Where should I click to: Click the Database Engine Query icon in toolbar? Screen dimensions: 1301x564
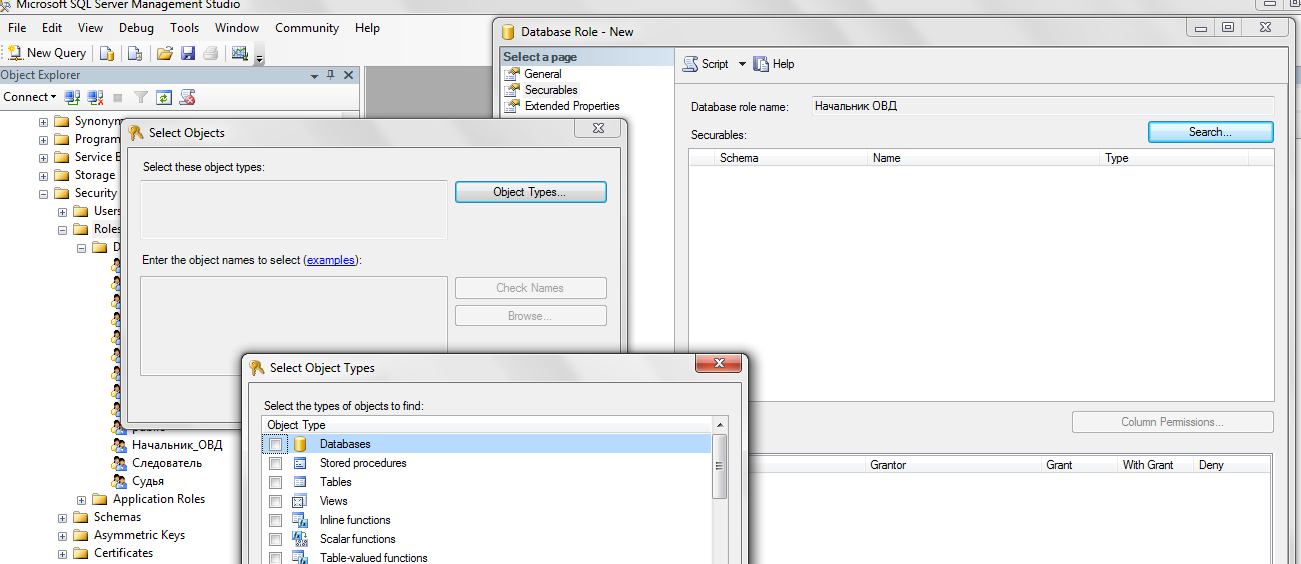coord(107,53)
